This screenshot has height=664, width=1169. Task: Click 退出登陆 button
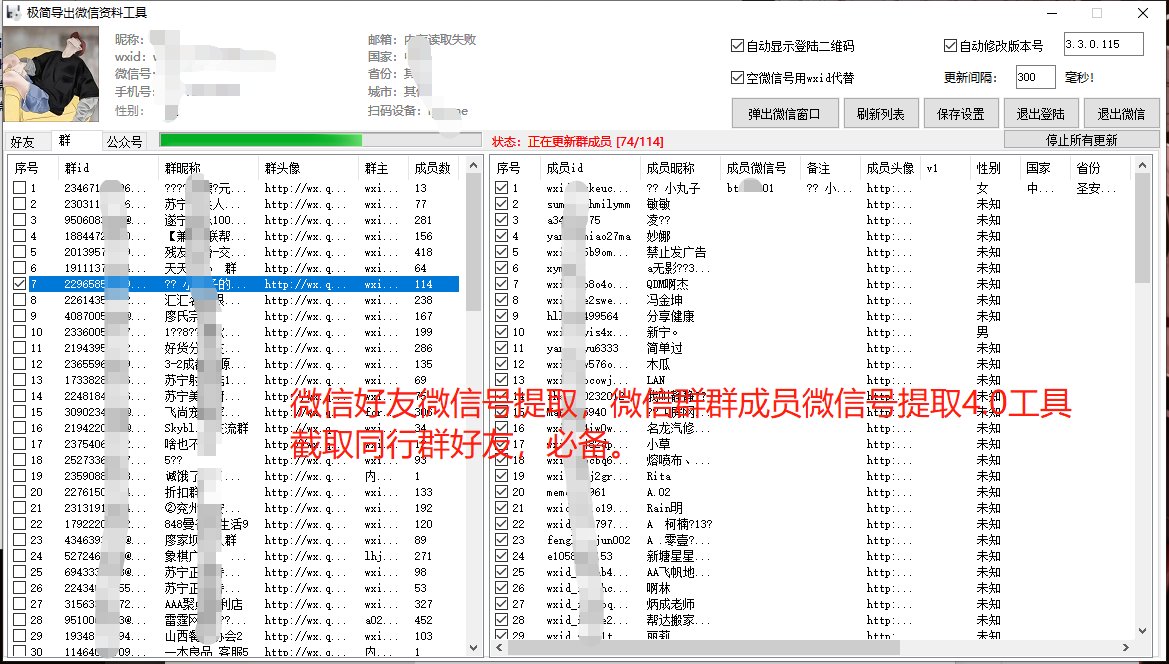pyautogui.click(x=1041, y=114)
